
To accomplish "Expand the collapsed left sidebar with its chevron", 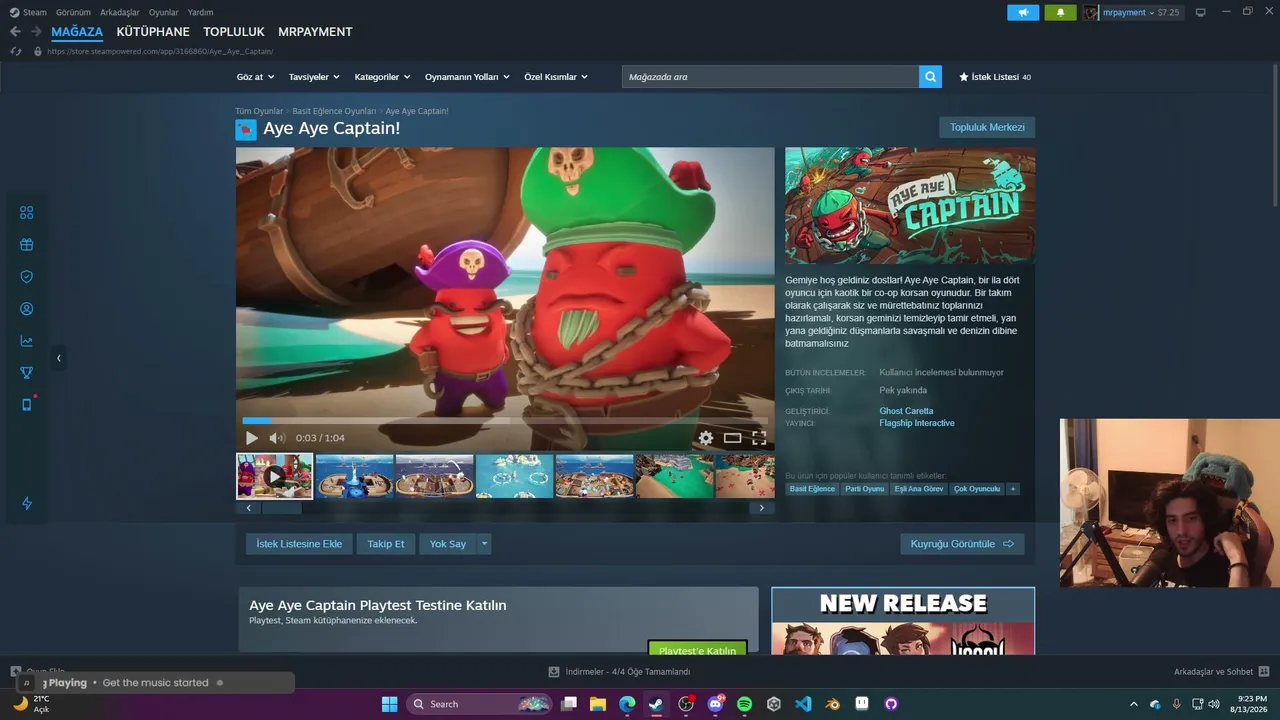I will [x=59, y=358].
